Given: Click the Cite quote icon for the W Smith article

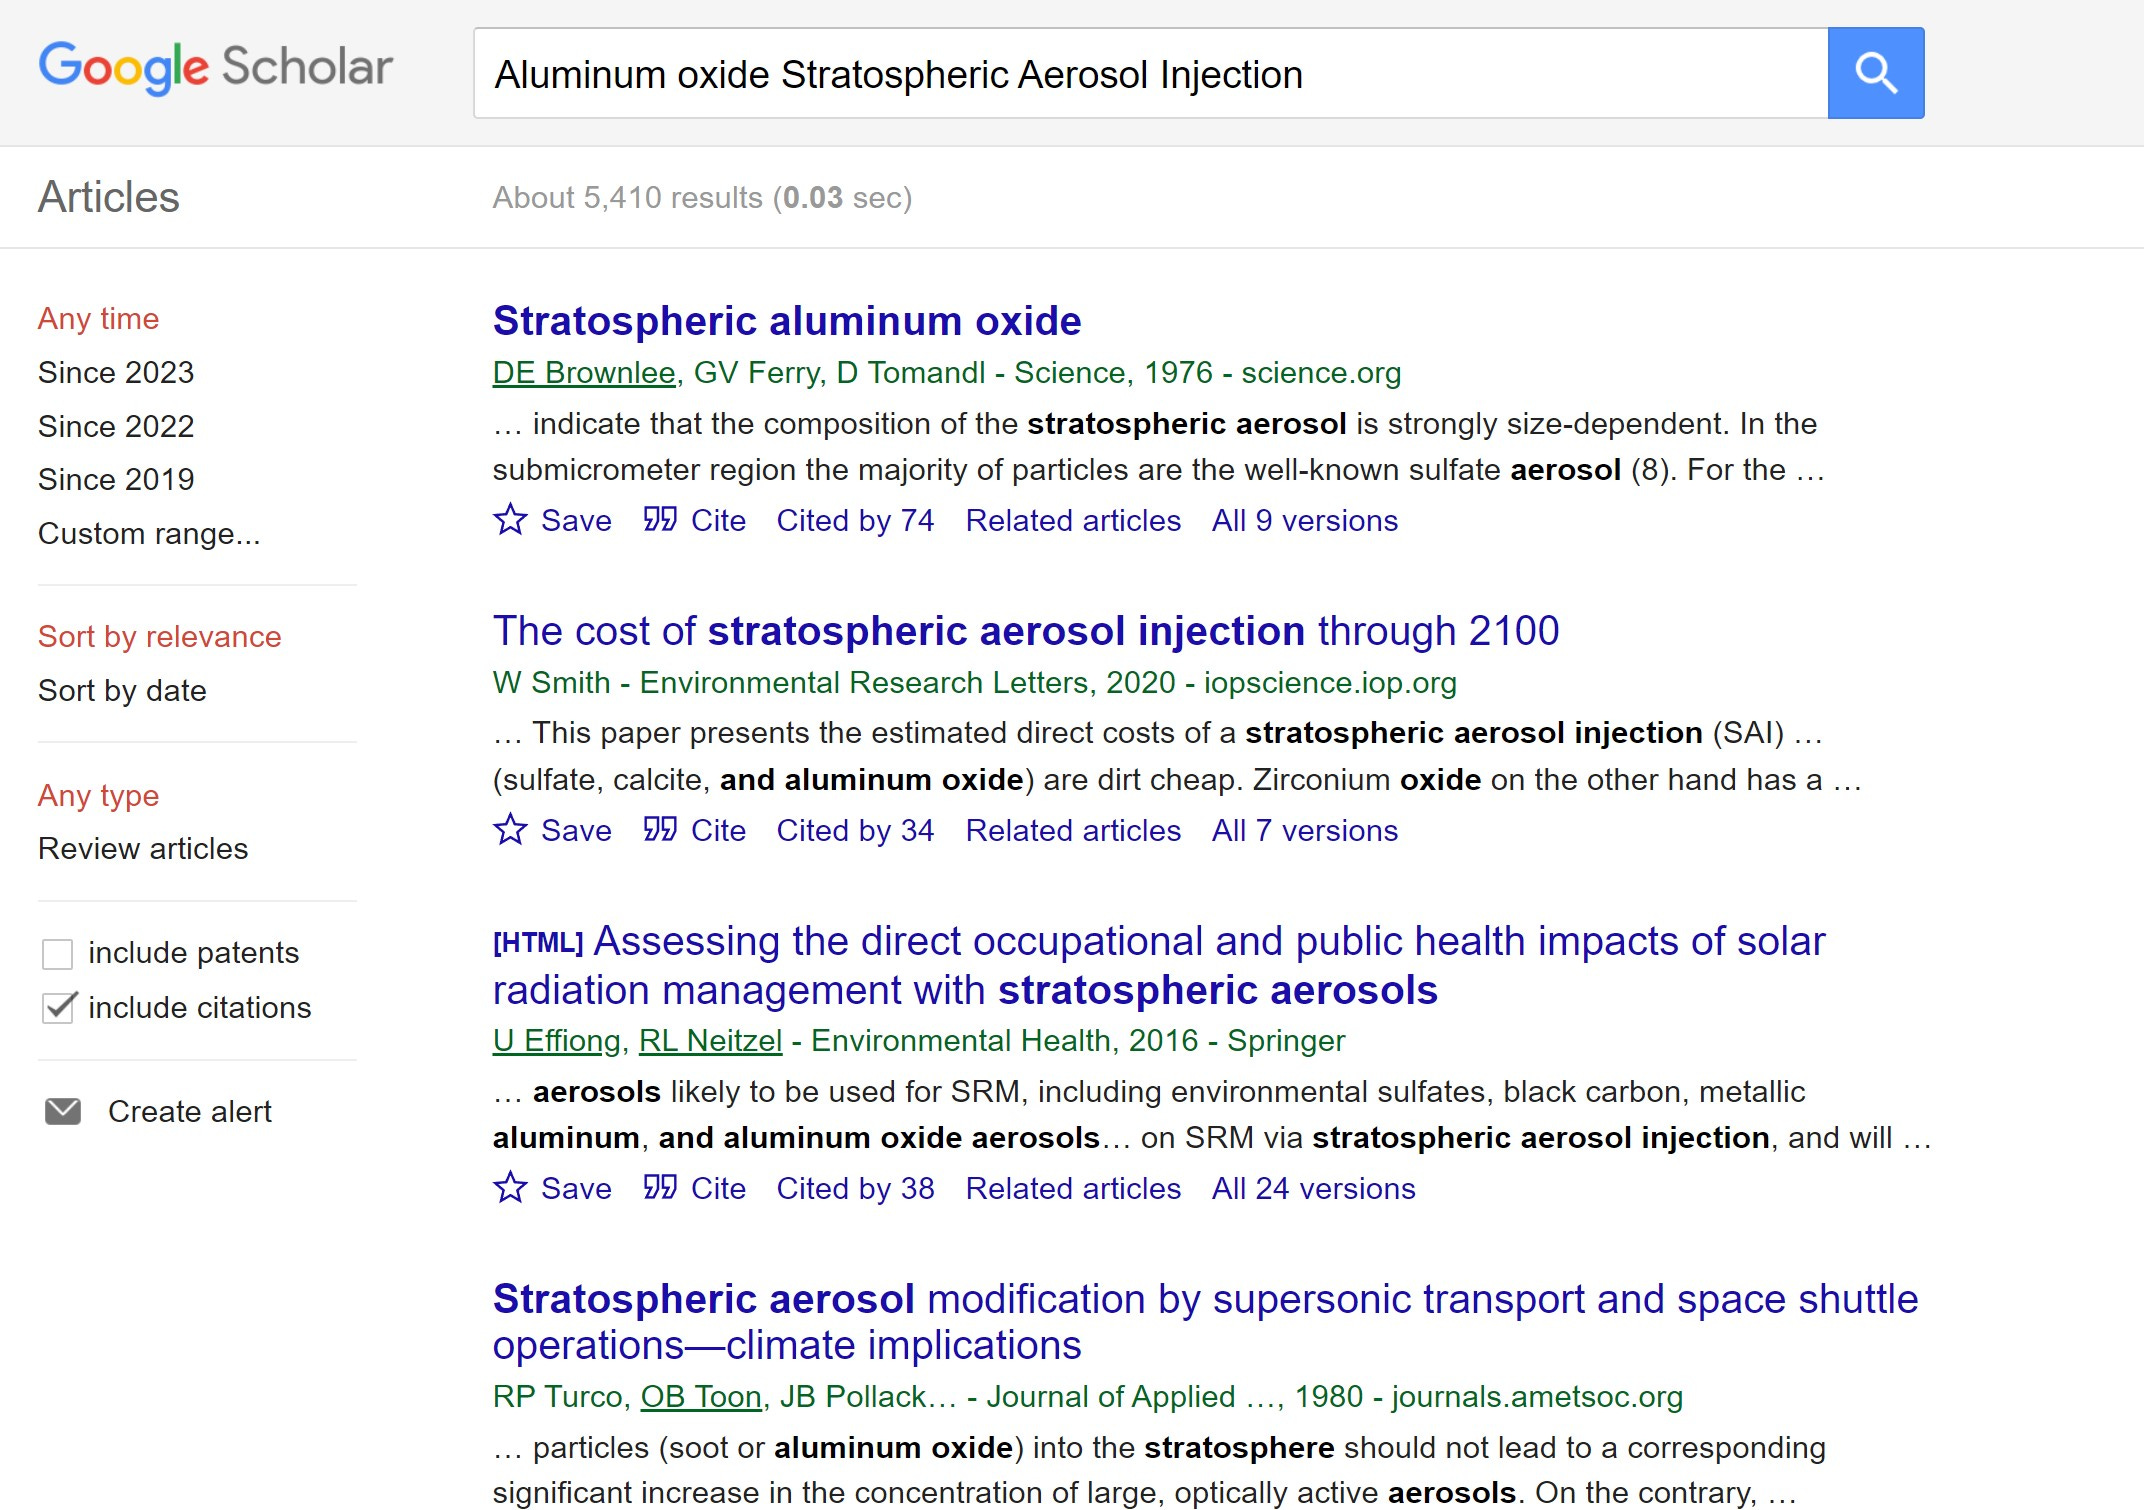Looking at the screenshot, I should point(660,829).
